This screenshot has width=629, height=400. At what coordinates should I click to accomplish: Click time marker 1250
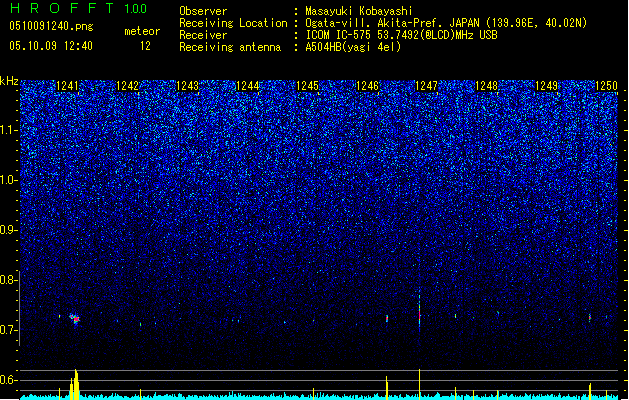coord(606,86)
